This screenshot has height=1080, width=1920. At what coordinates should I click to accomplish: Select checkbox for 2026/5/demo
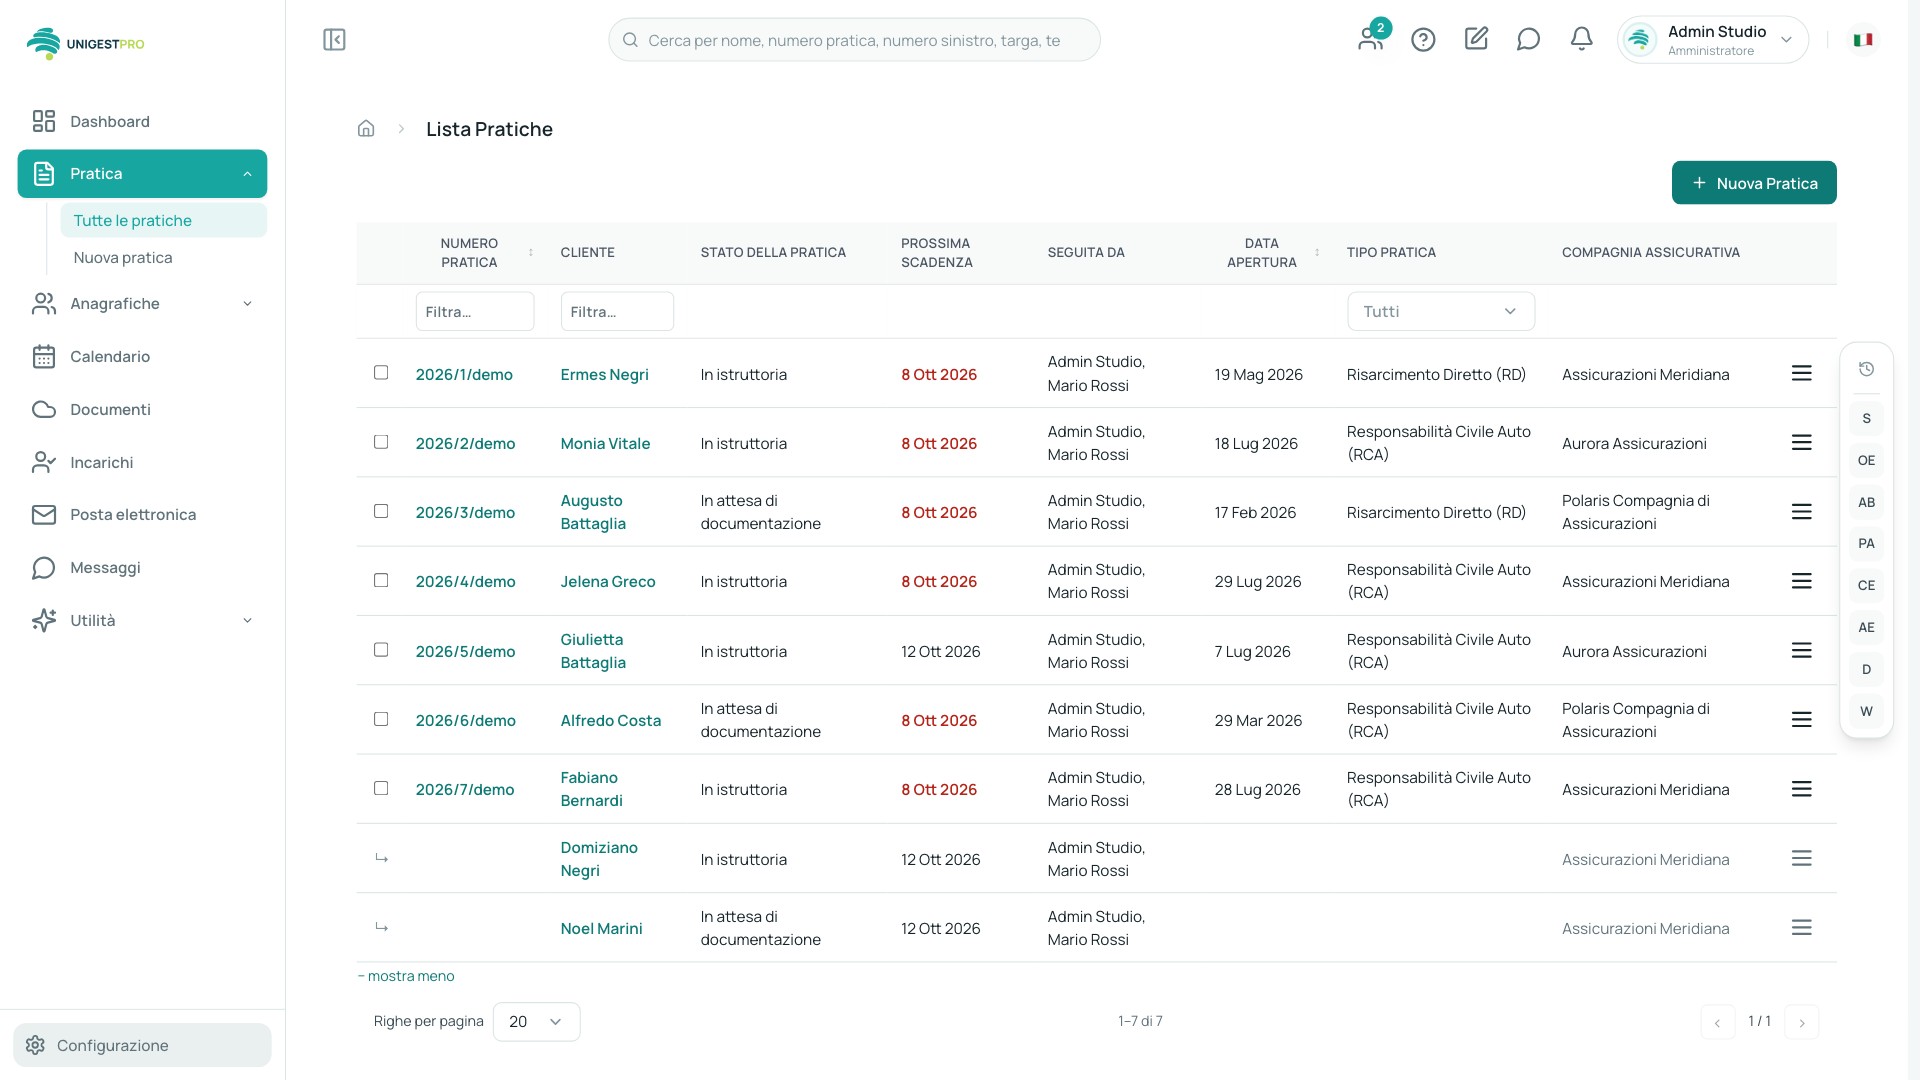tap(381, 650)
